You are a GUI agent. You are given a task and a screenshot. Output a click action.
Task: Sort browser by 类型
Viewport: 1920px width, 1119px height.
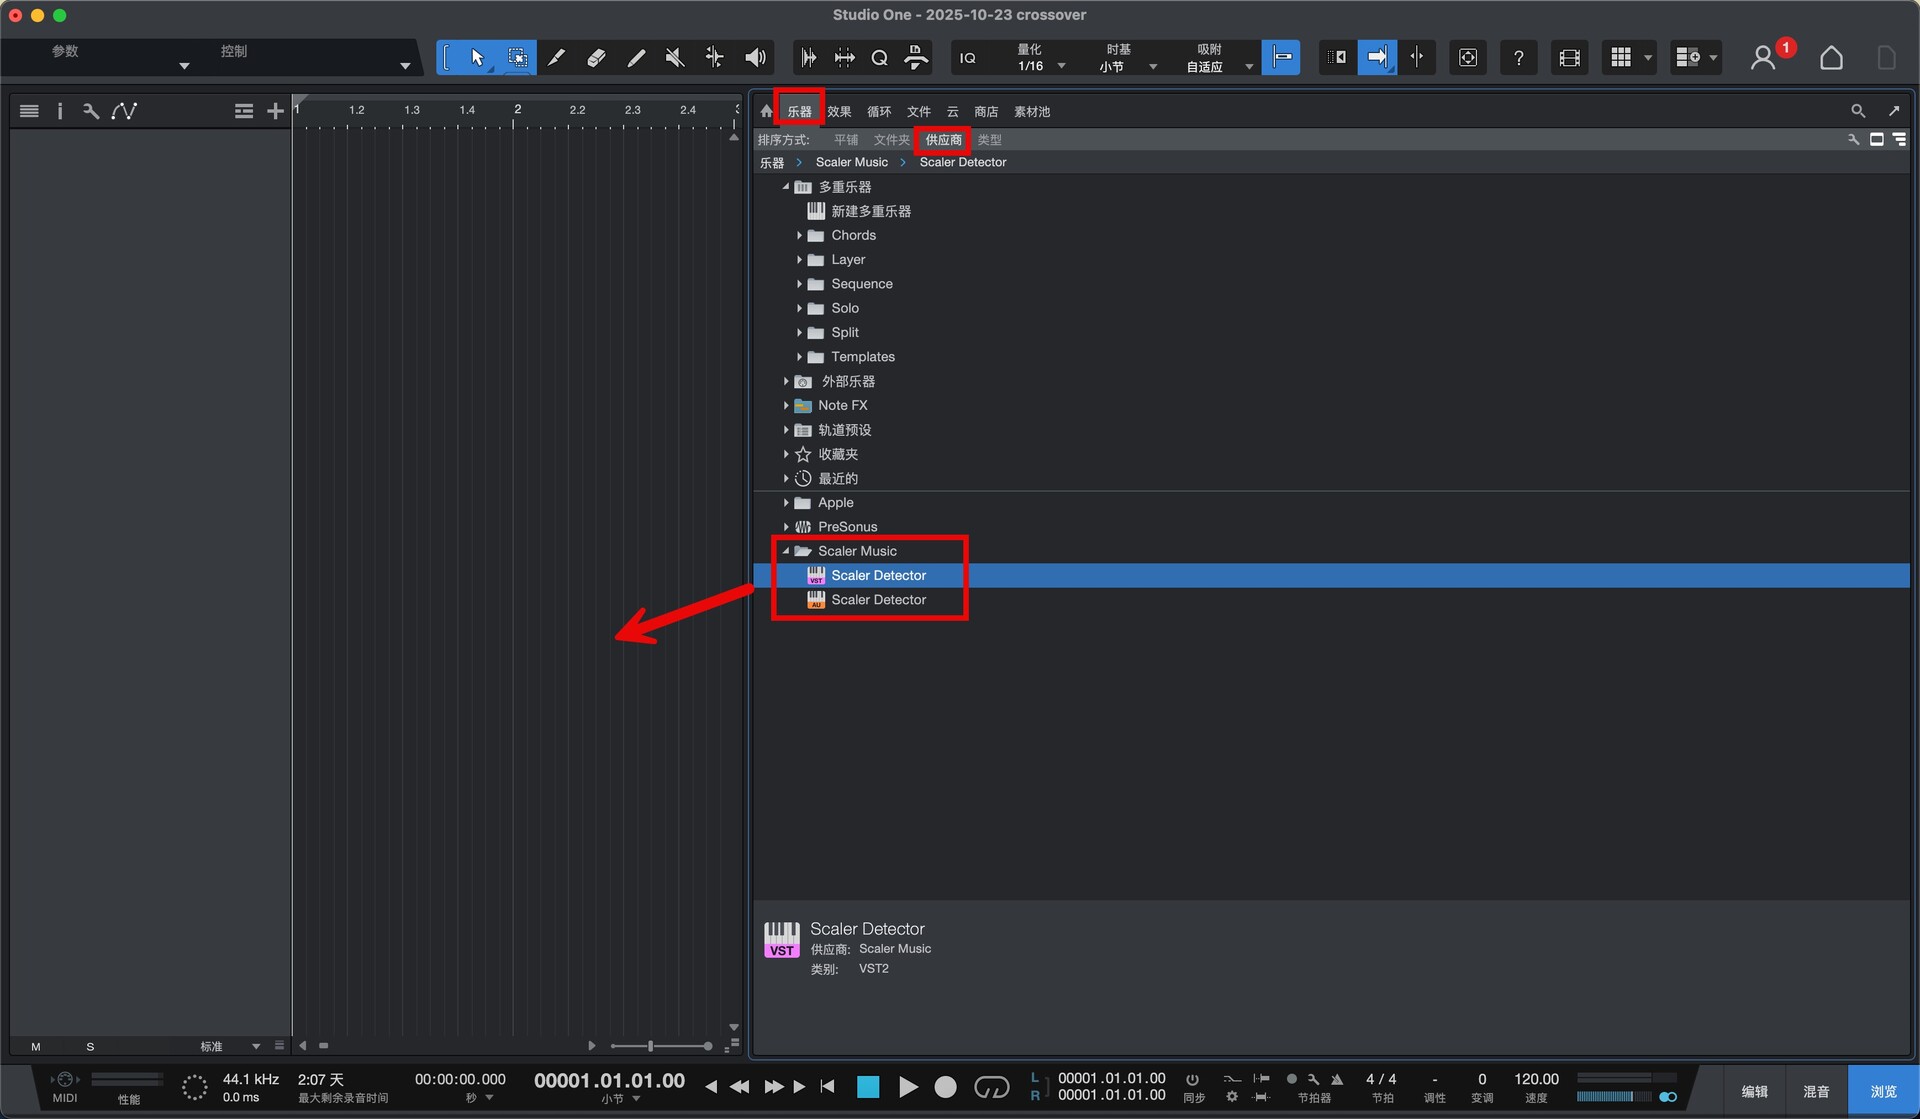(x=989, y=140)
